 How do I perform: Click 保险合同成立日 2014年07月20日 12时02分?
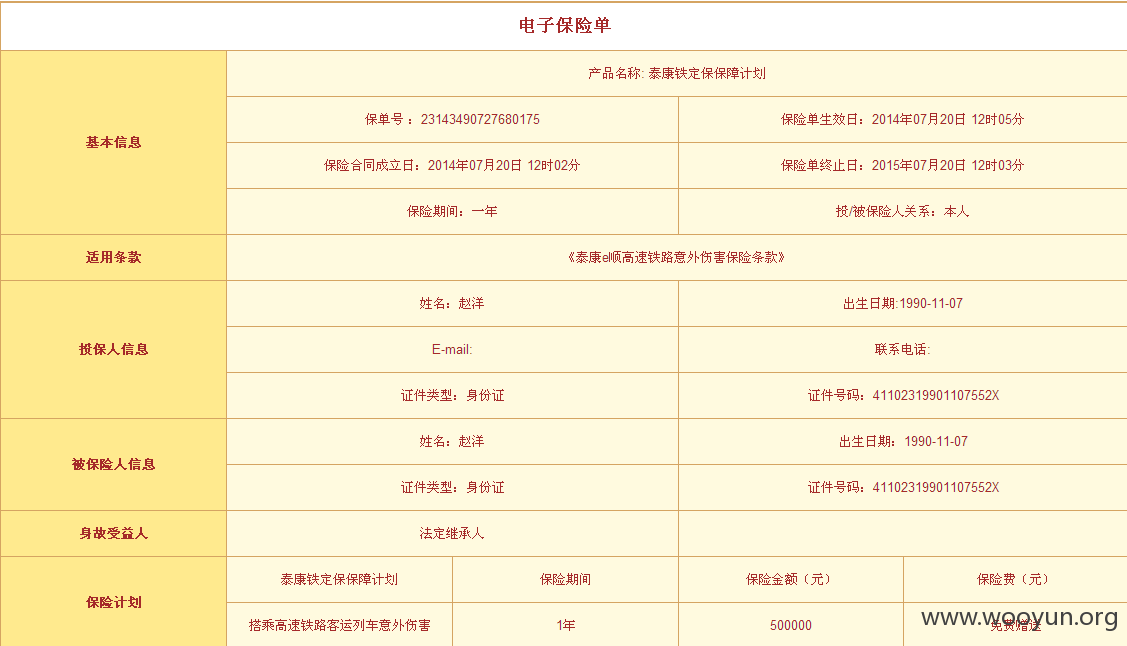pos(452,165)
